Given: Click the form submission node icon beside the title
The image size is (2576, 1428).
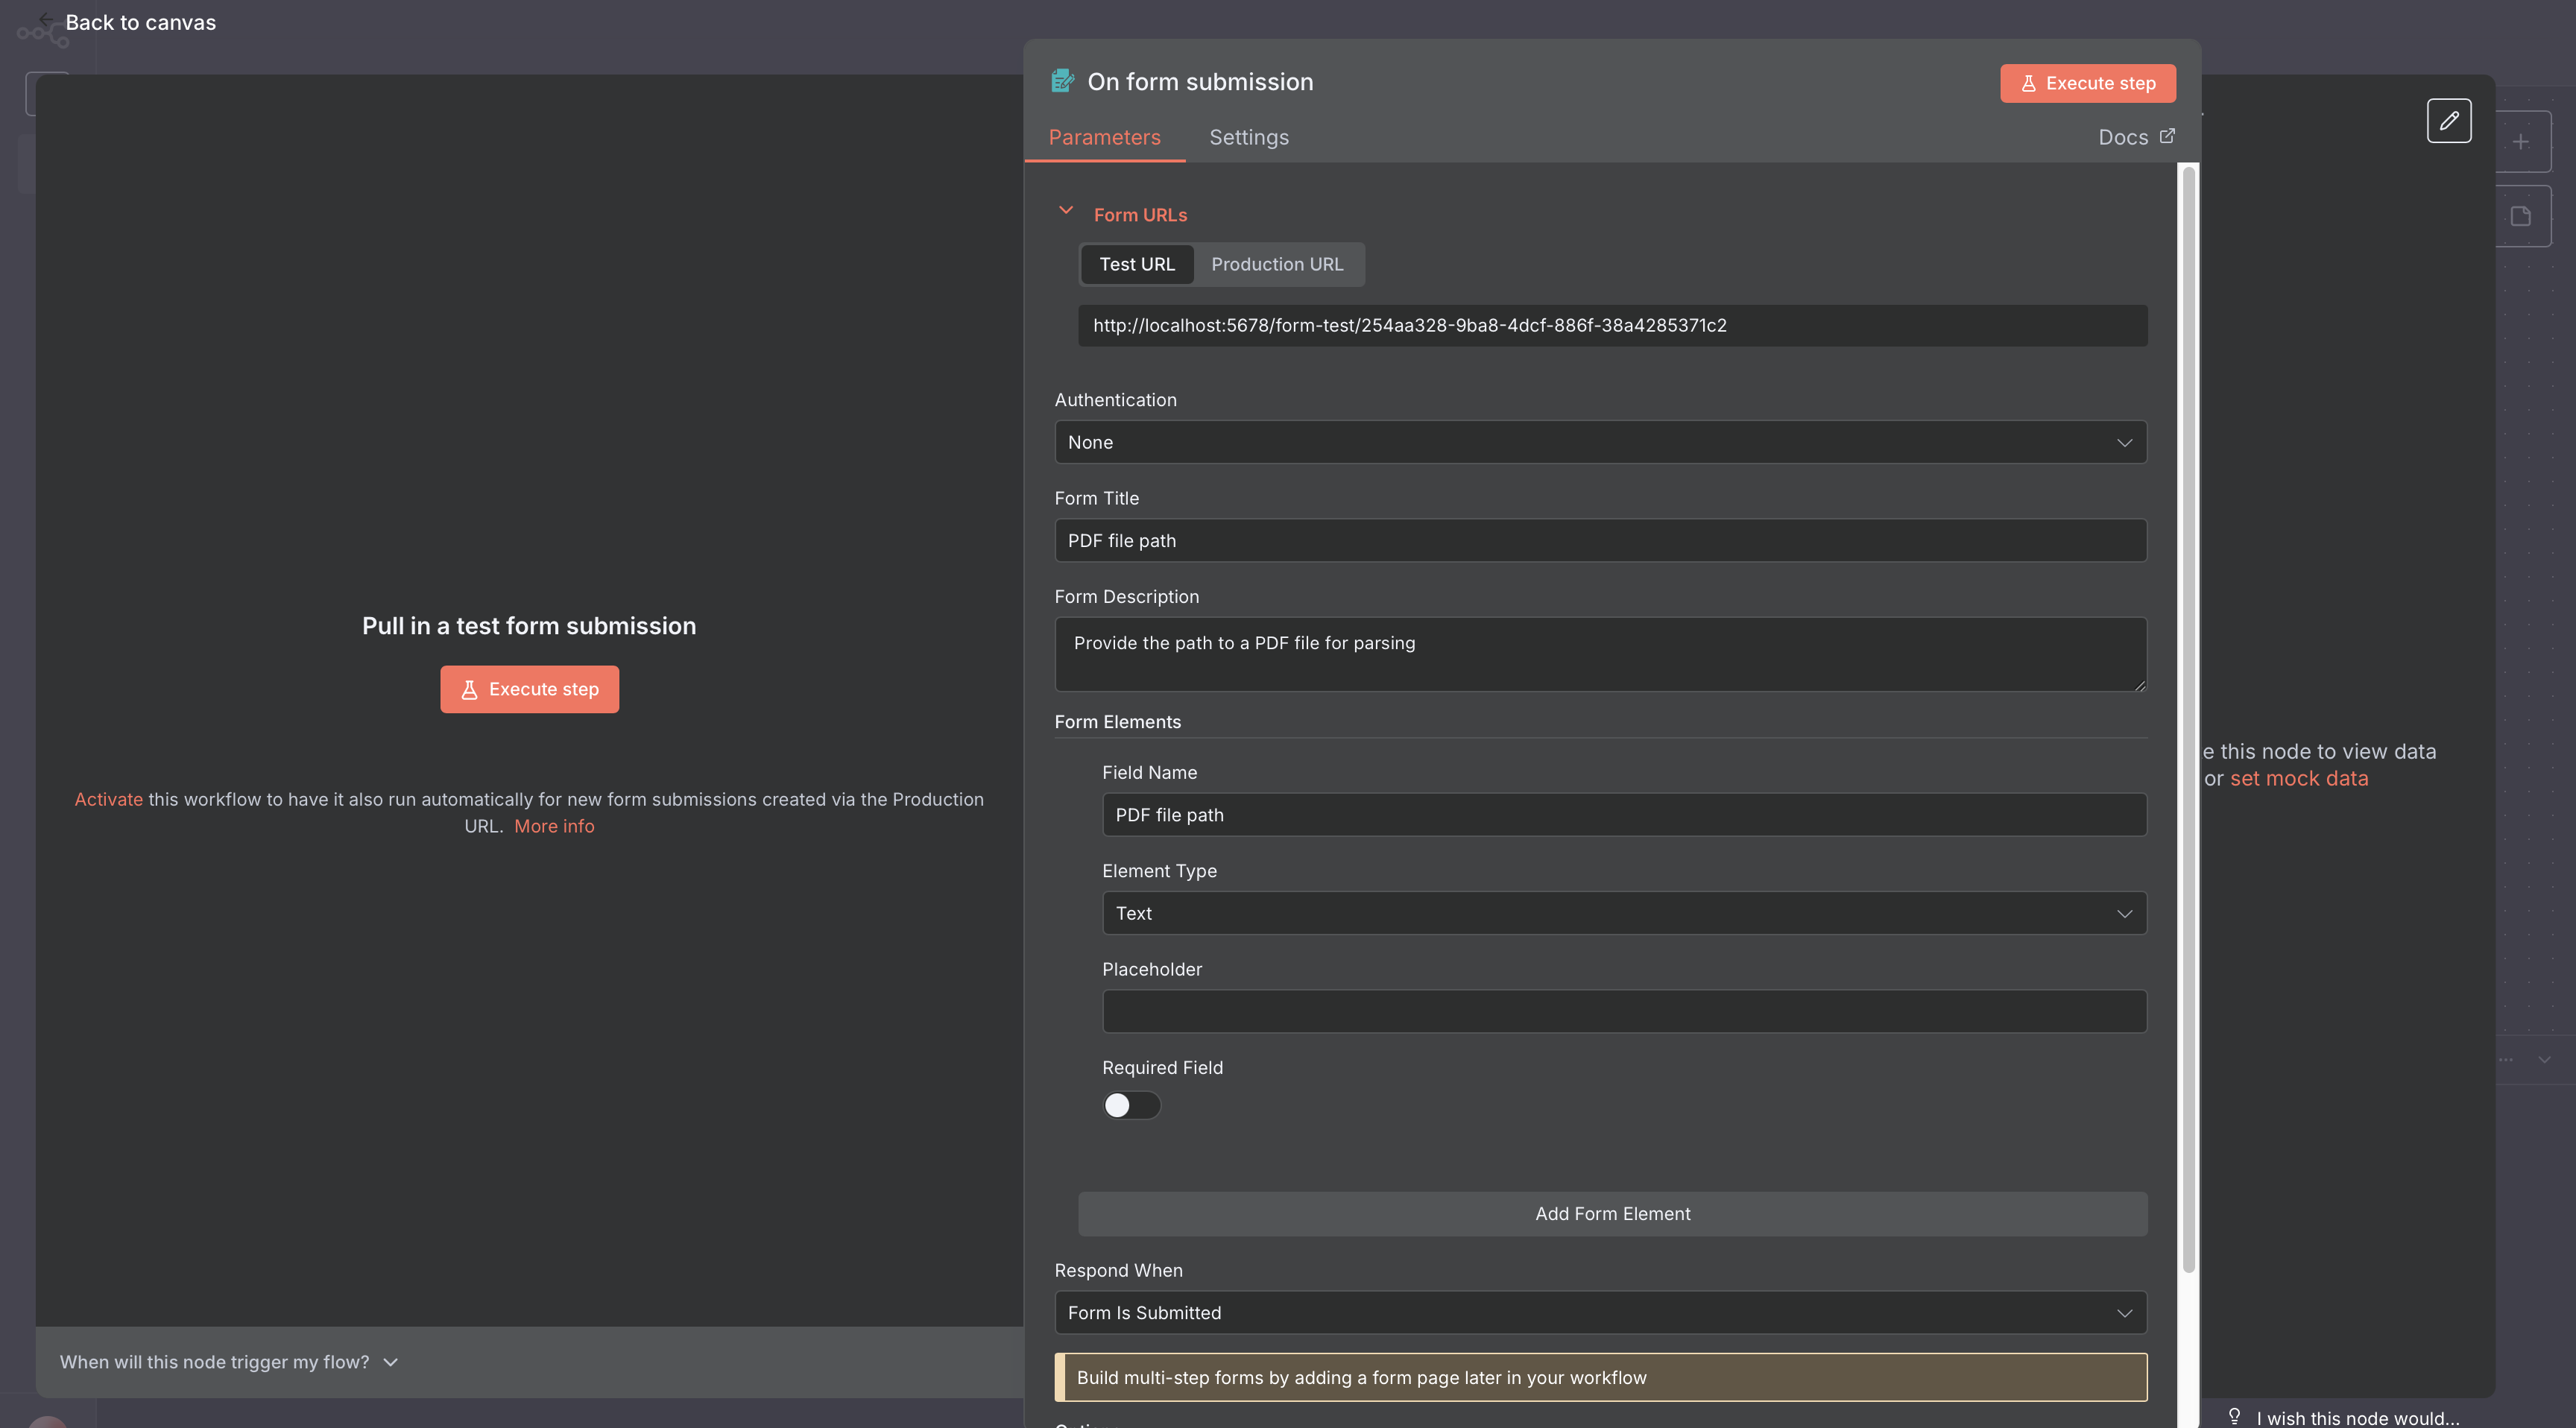Looking at the screenshot, I should (1062, 81).
